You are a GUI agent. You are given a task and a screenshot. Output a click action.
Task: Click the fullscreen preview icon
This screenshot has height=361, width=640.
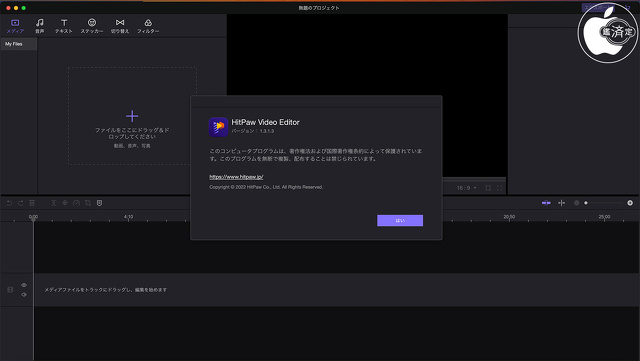click(x=499, y=188)
